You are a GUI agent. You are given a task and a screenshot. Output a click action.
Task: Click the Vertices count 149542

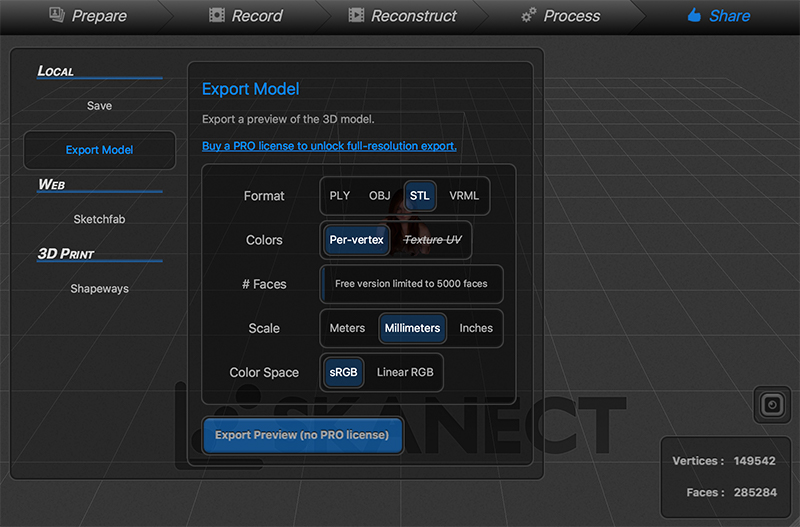tap(755, 461)
